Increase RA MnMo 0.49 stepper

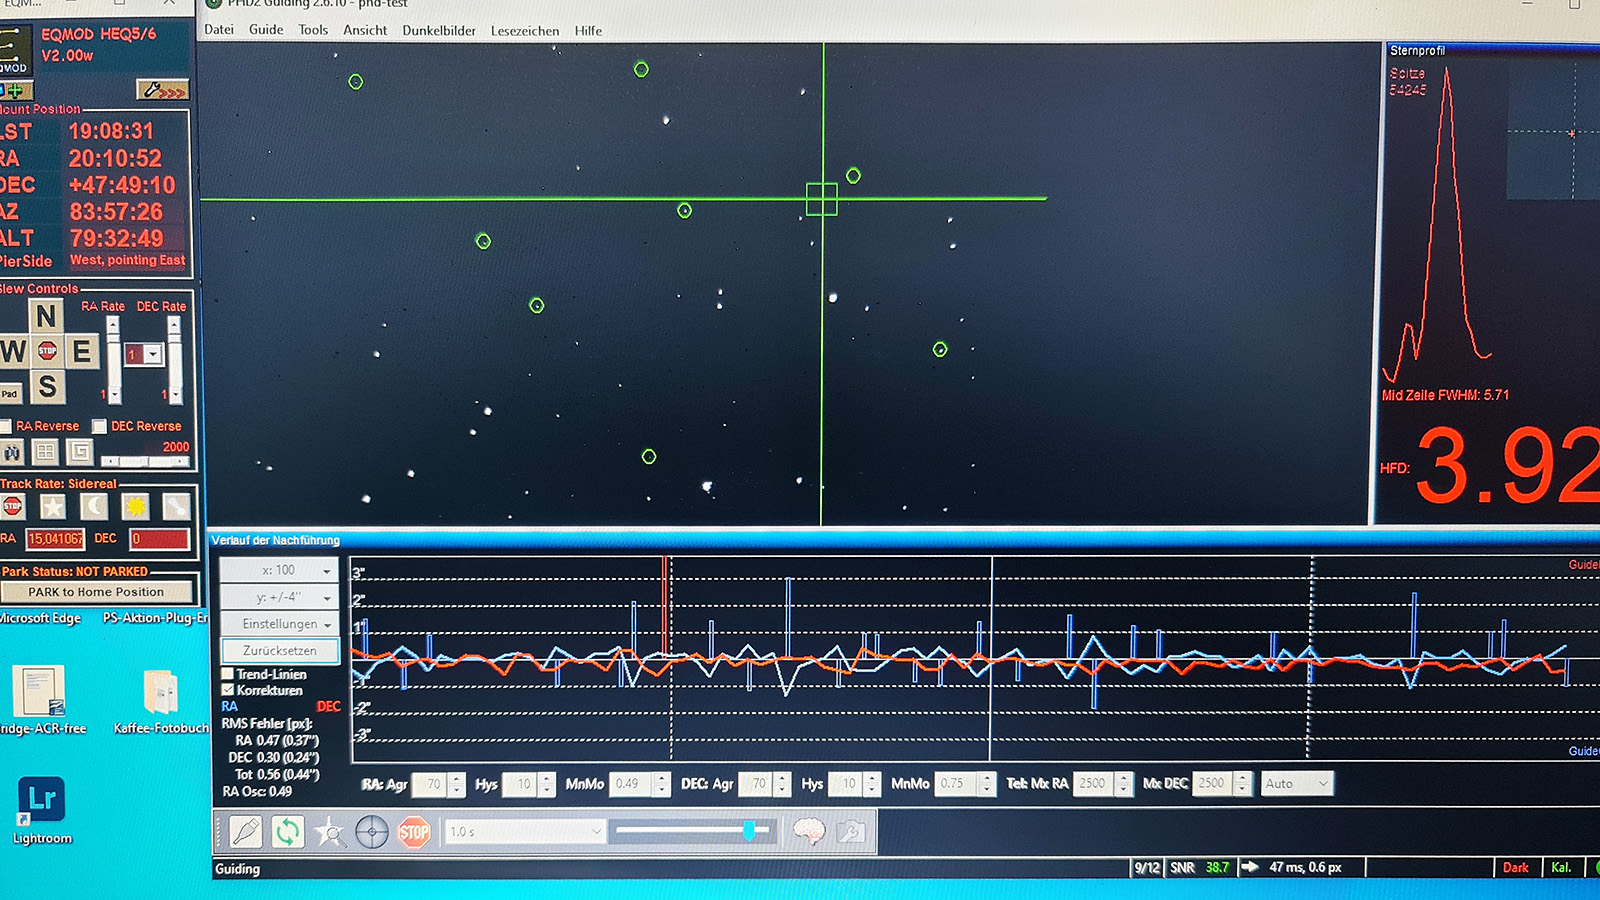pos(662,778)
